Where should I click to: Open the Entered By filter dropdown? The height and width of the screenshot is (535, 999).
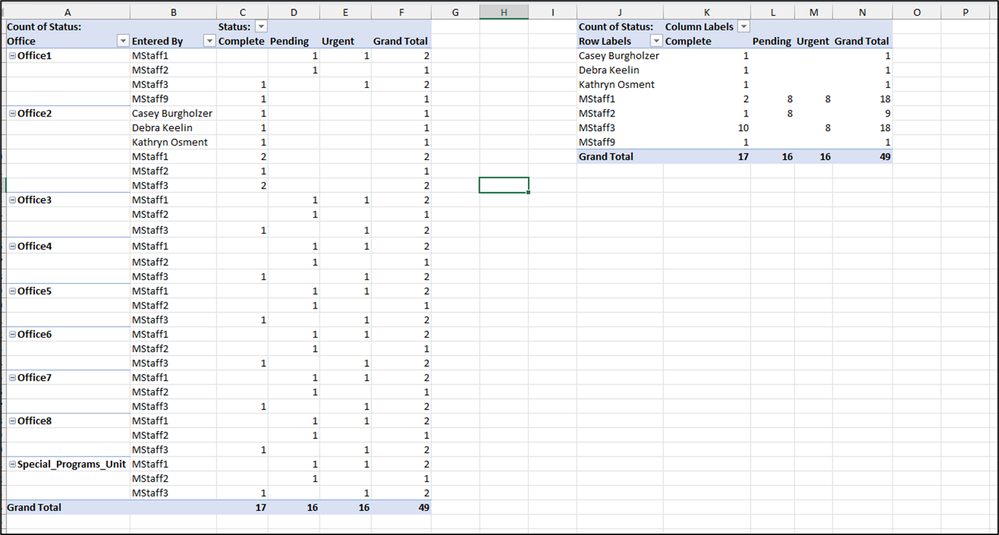tap(209, 41)
